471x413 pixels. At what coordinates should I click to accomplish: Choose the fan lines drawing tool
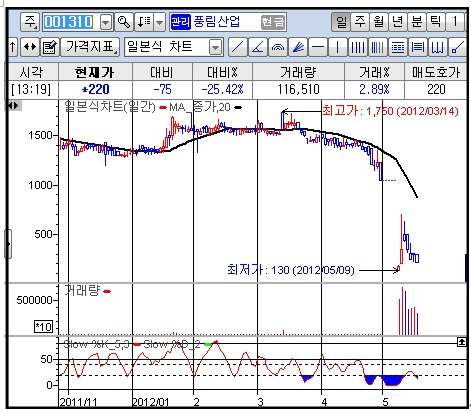coord(298,47)
